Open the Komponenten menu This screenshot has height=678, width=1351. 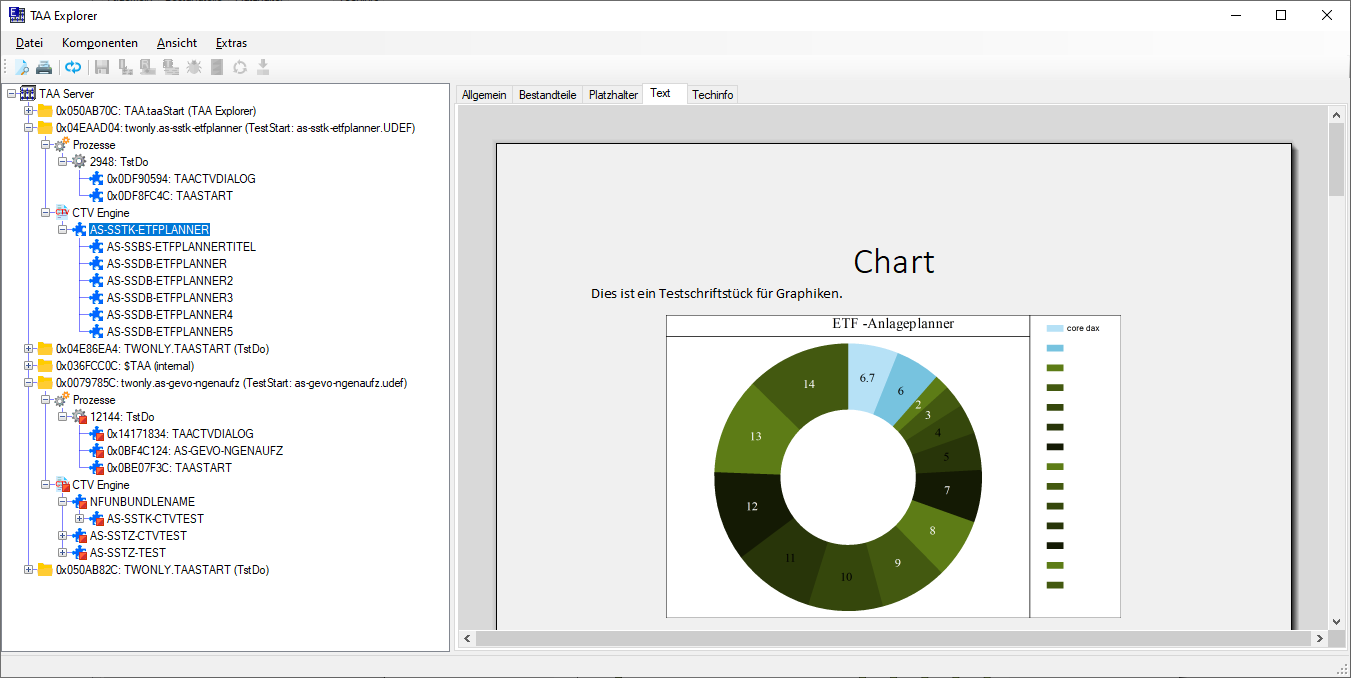pos(99,43)
